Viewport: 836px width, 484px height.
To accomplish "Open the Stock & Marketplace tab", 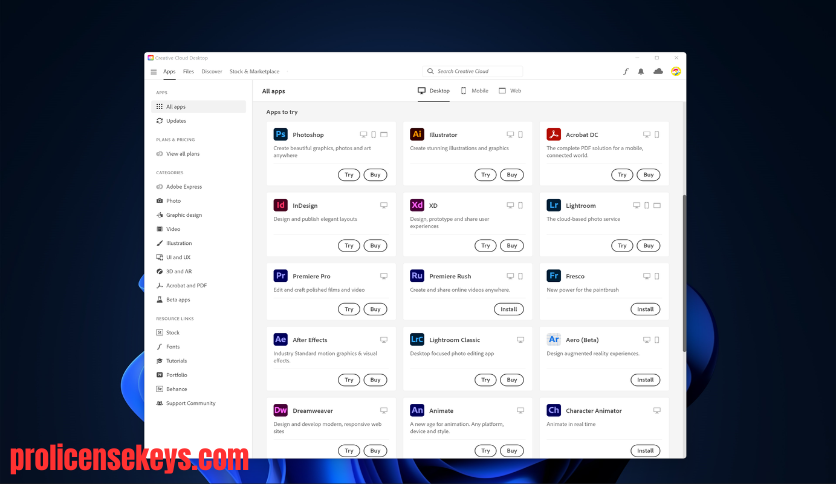I will point(254,71).
